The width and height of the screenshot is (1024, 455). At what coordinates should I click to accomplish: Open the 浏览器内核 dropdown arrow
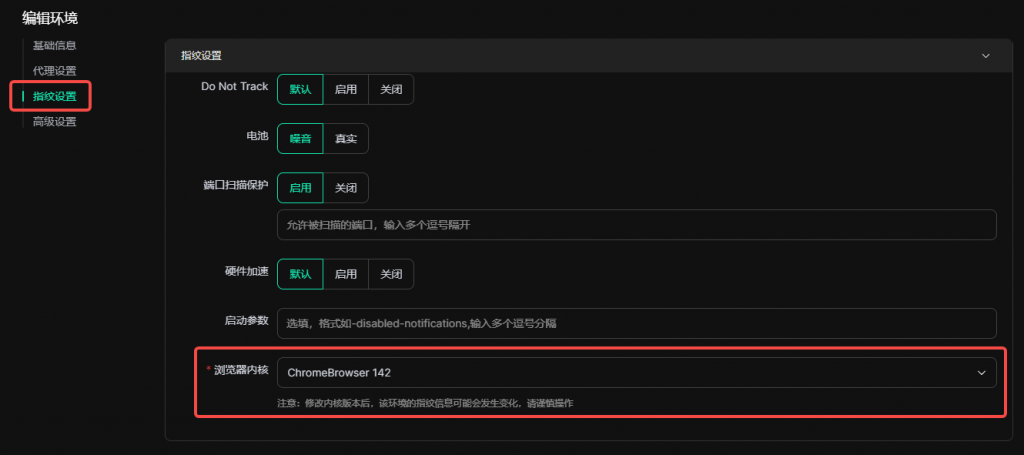pos(980,373)
